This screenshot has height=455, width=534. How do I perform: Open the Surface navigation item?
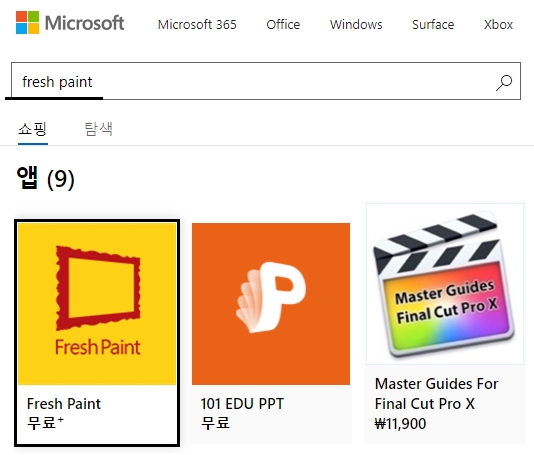(x=433, y=25)
